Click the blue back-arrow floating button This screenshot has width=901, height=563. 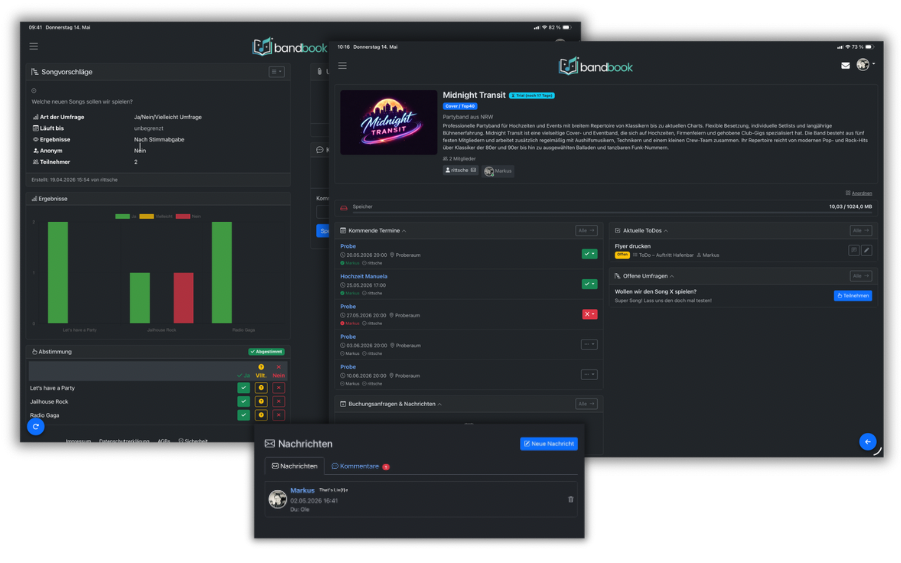tap(868, 441)
